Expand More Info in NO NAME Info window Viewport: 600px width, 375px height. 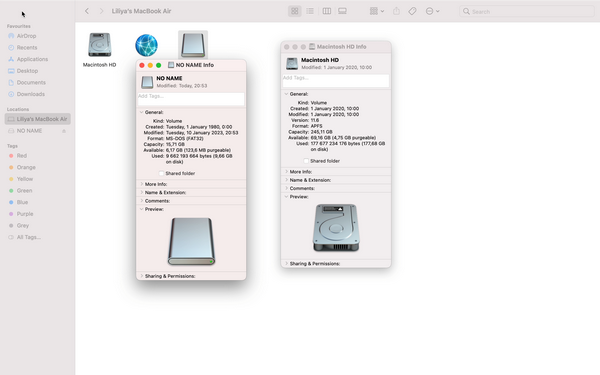tap(142, 184)
